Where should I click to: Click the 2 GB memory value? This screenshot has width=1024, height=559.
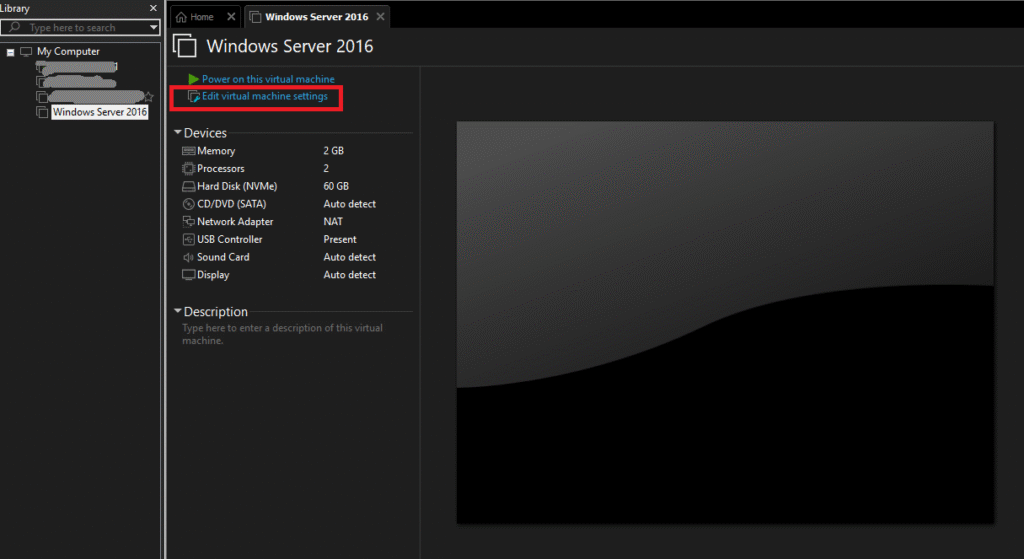pyautogui.click(x=333, y=151)
